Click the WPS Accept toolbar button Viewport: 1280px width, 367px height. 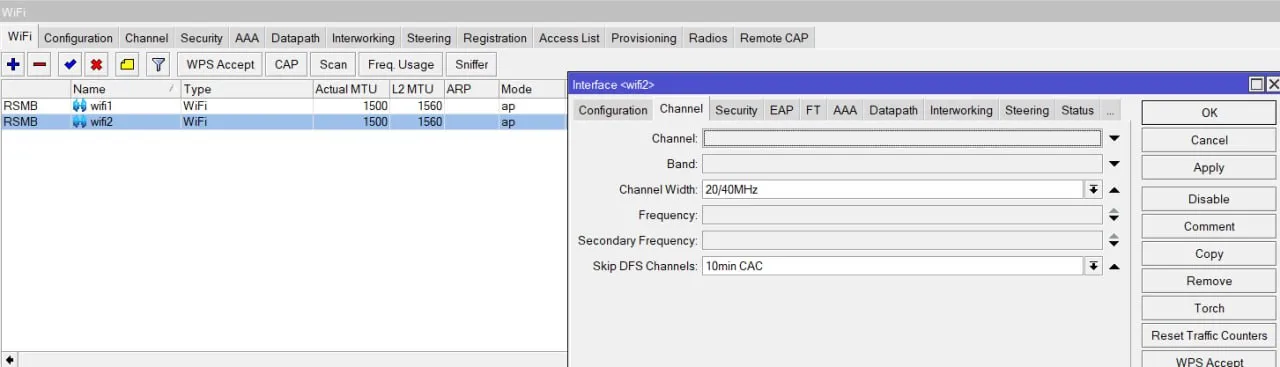[x=221, y=64]
